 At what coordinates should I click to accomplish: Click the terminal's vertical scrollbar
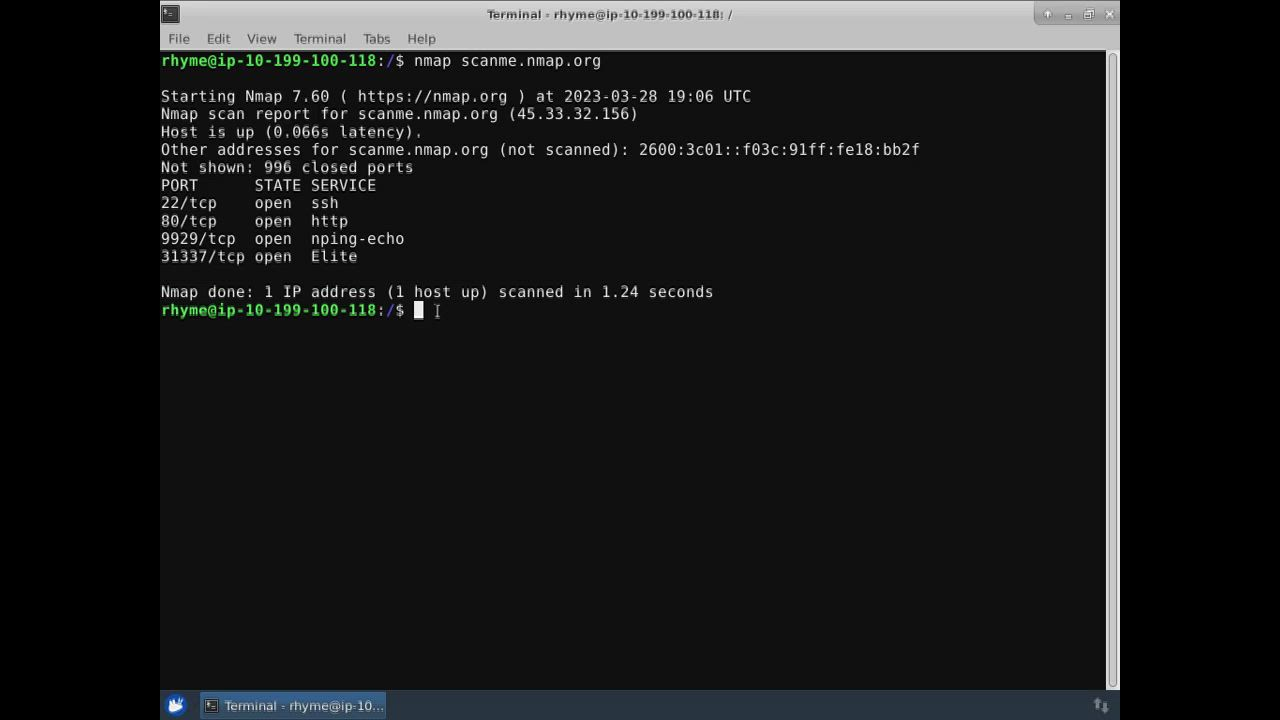[1112, 370]
